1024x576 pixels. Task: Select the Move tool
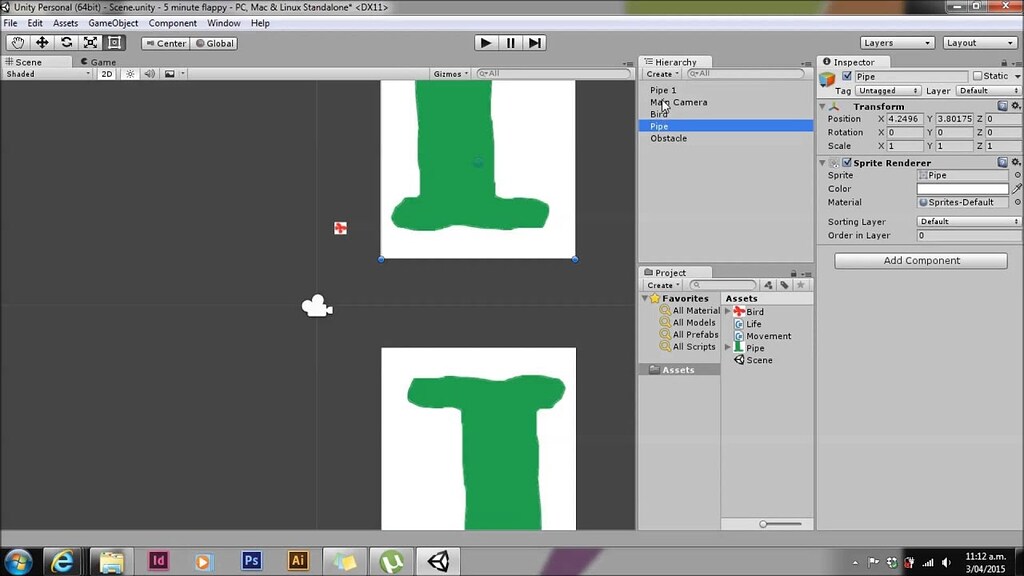click(40, 42)
